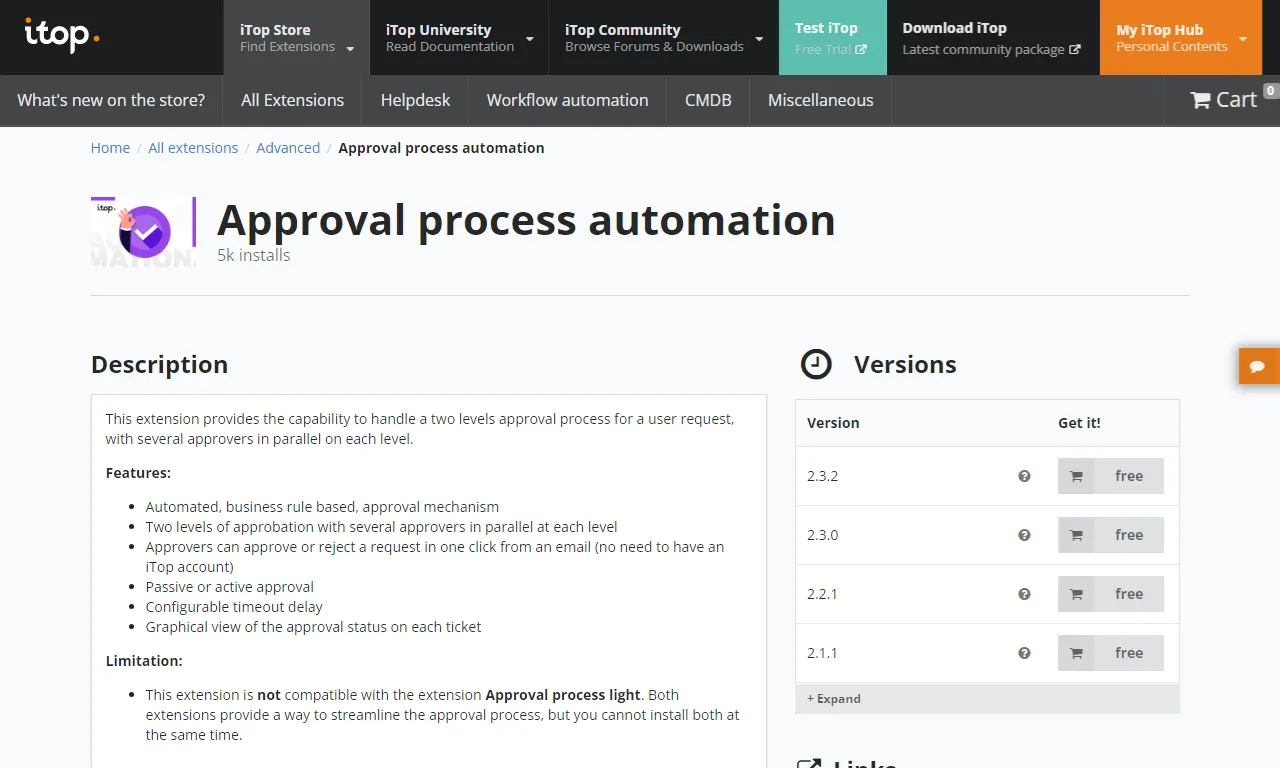This screenshot has width=1280, height=768.
Task: Click the 5k installs text
Action: tap(253, 255)
